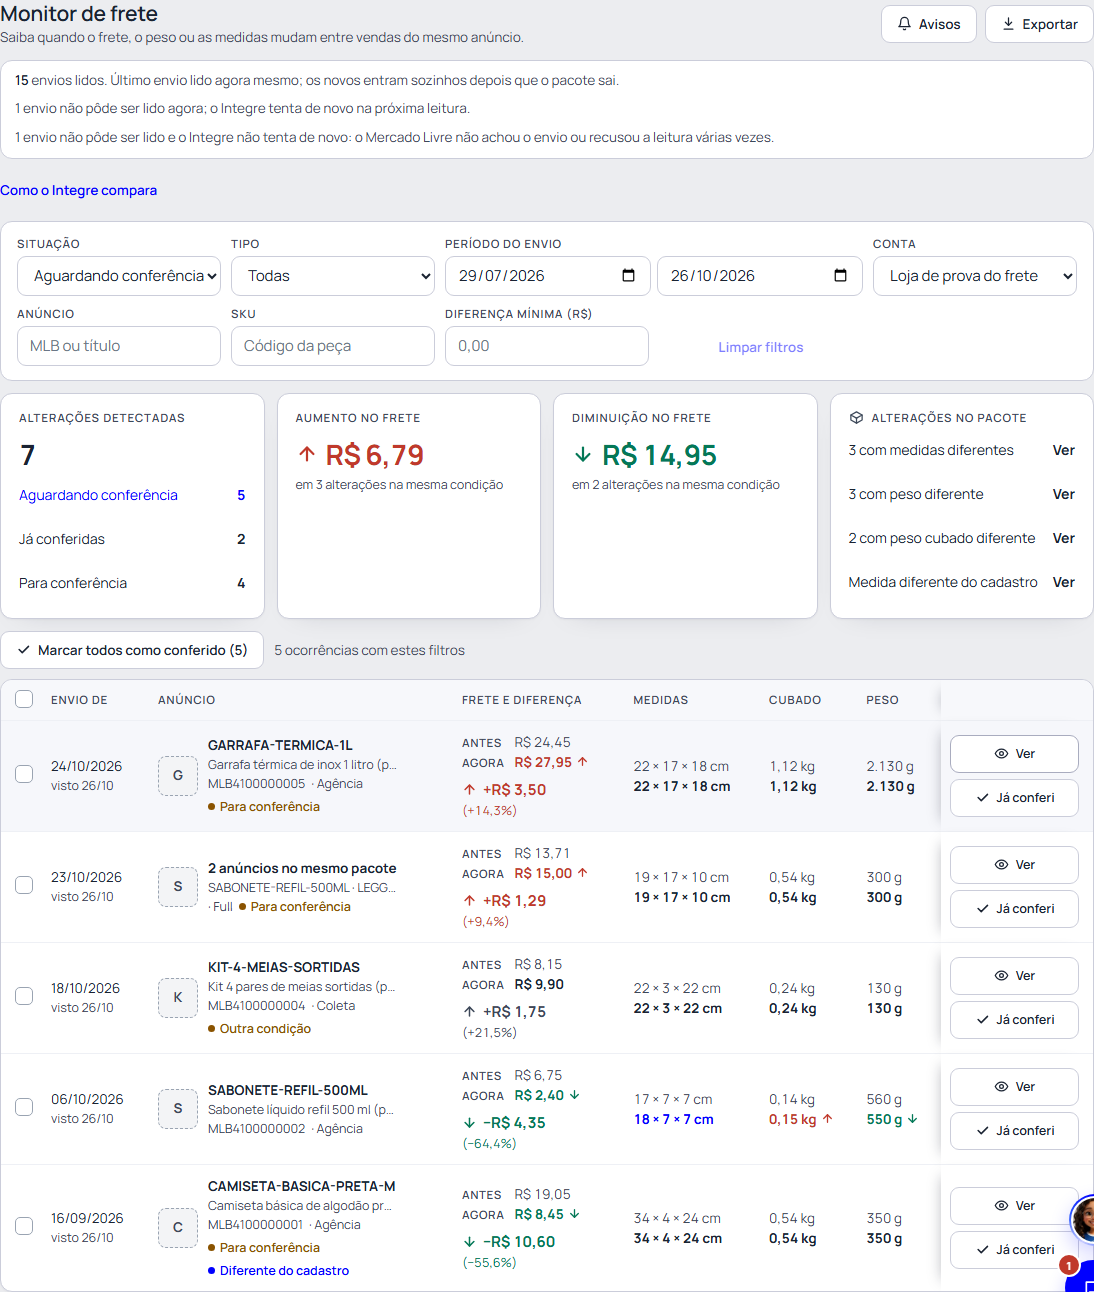The height and width of the screenshot is (1292, 1094).
Task: Expand the Tipo dropdown showing Todas
Action: 333,276
